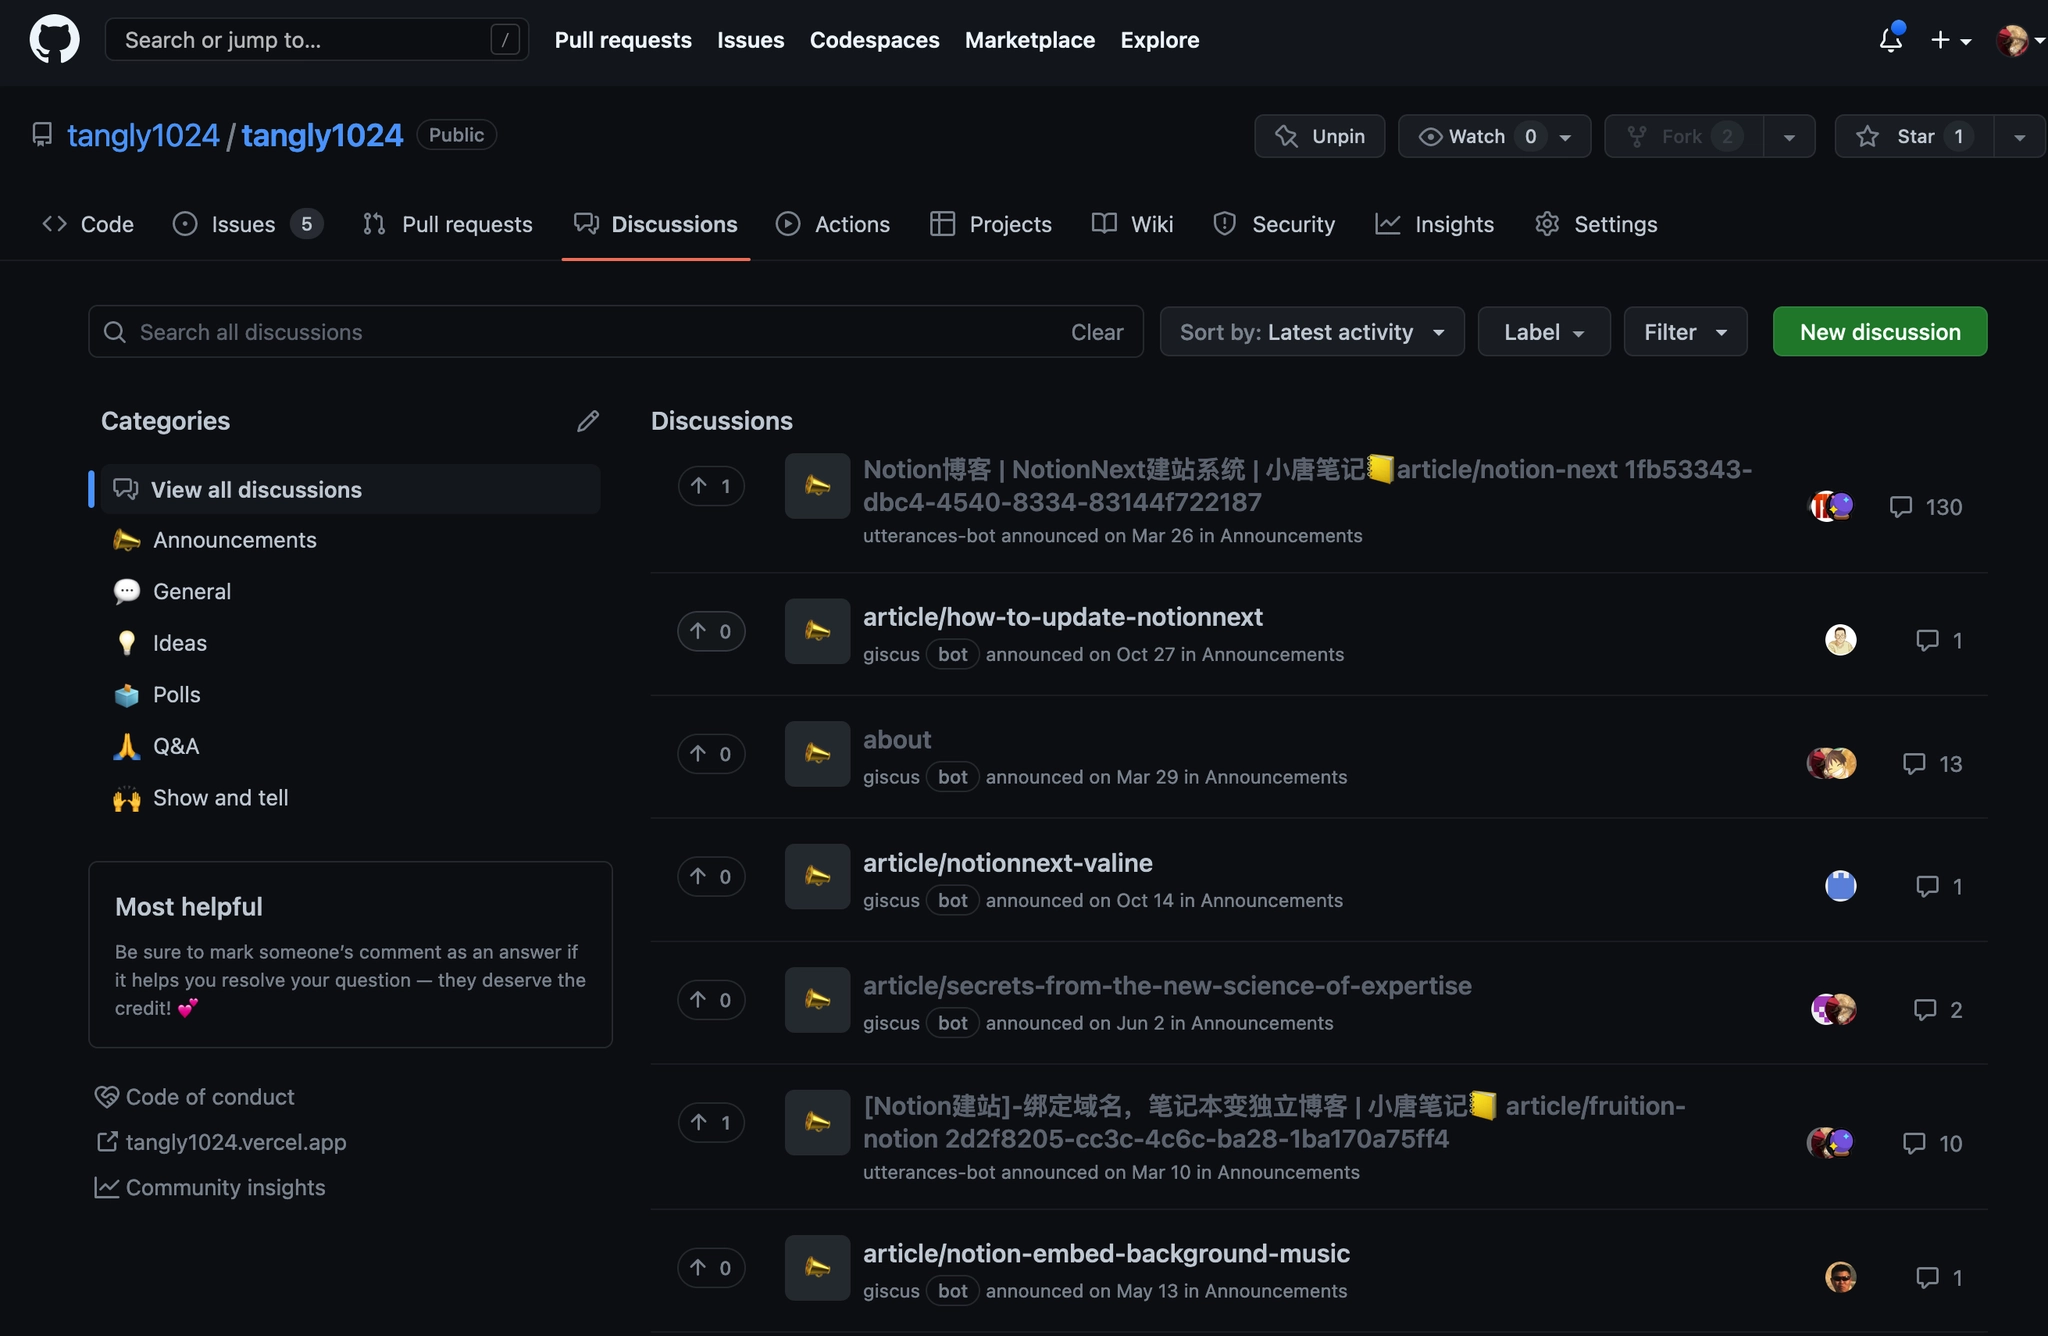Click the slash shortcut icon in search

tap(505, 40)
